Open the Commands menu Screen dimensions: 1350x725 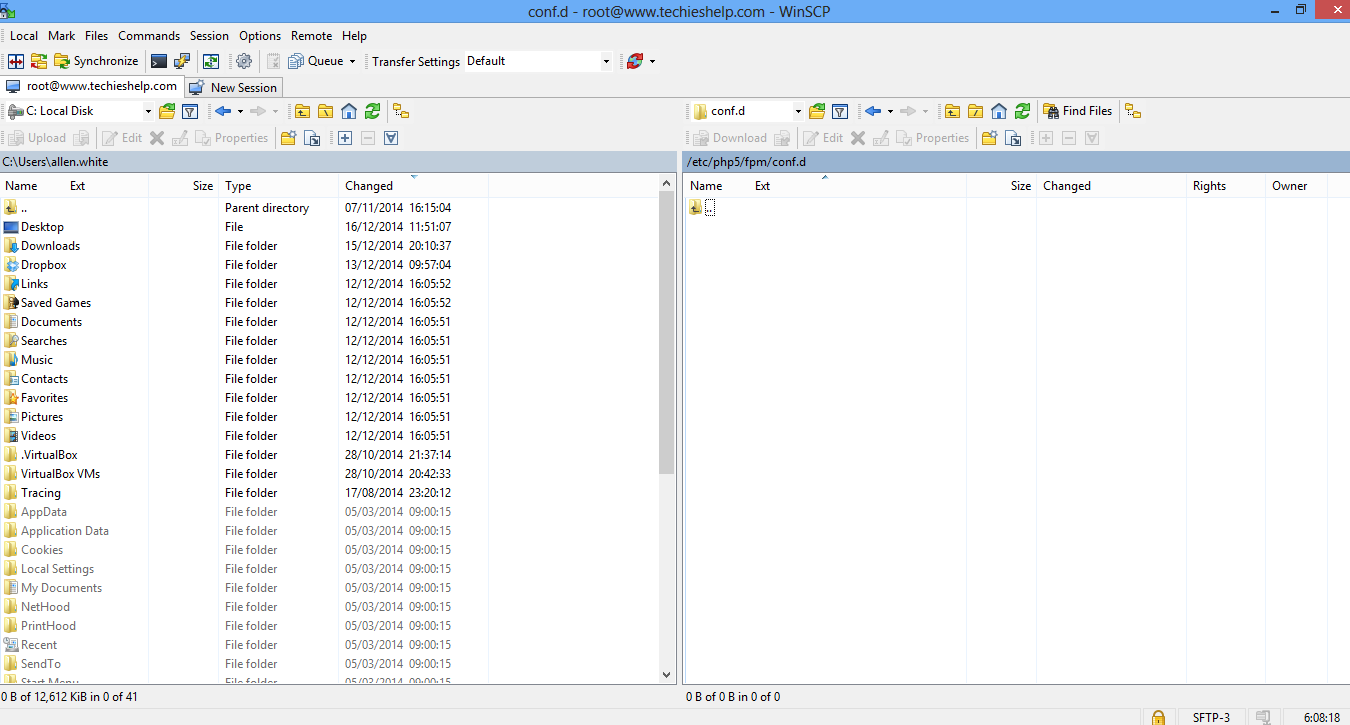click(149, 35)
